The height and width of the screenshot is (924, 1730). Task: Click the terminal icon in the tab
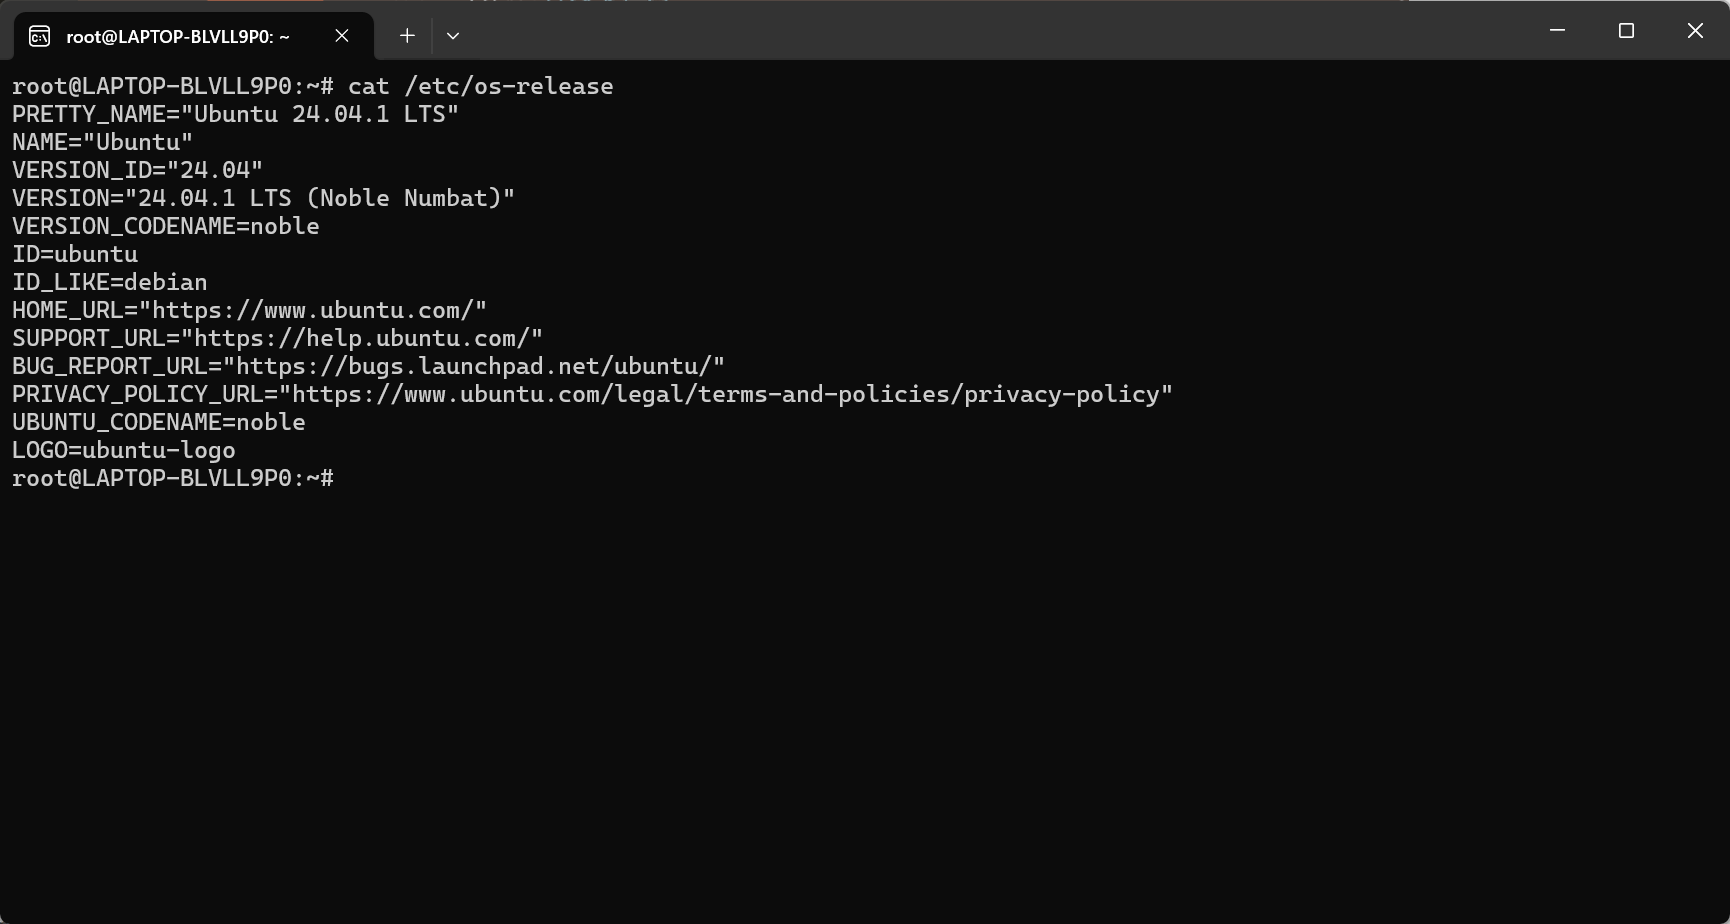pyautogui.click(x=39, y=37)
